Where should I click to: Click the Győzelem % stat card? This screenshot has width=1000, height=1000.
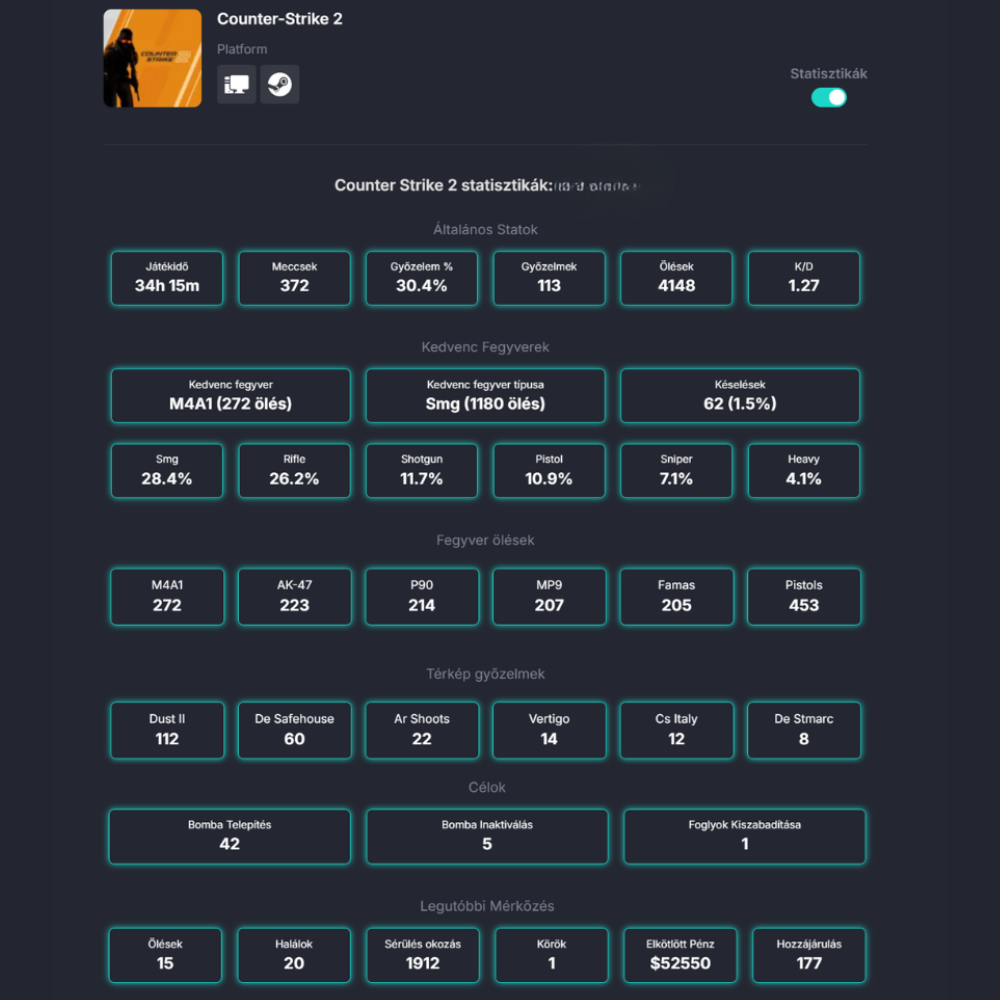(x=421, y=278)
